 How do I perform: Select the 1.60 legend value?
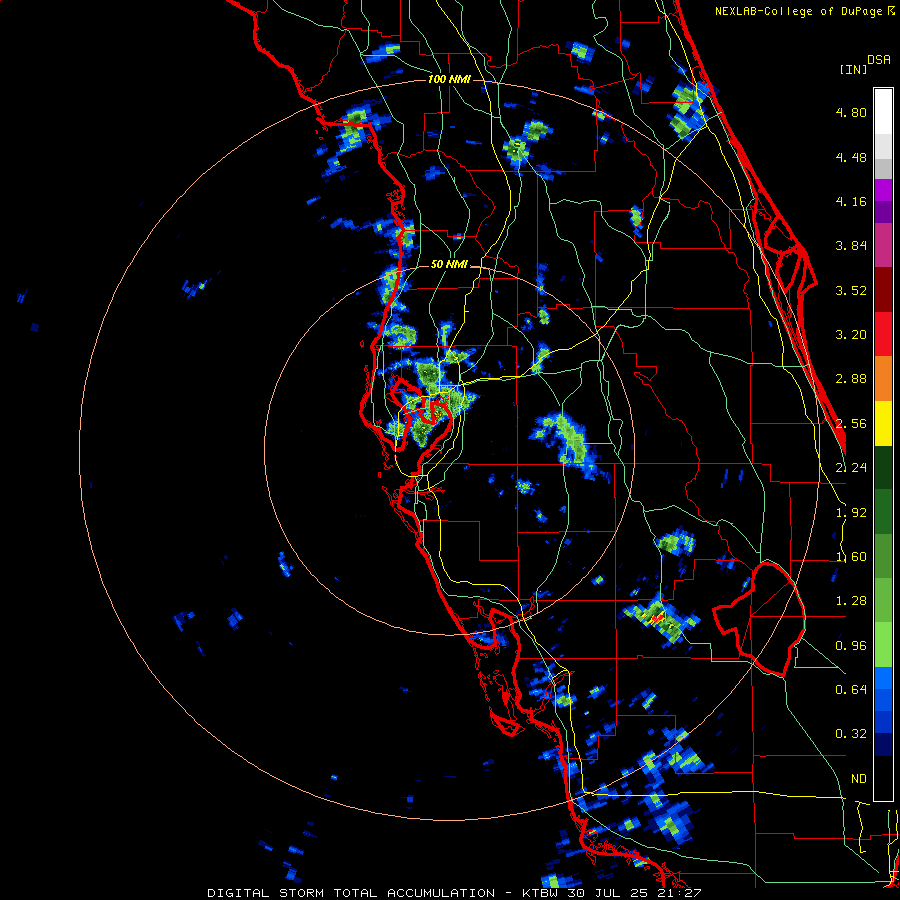pos(851,557)
